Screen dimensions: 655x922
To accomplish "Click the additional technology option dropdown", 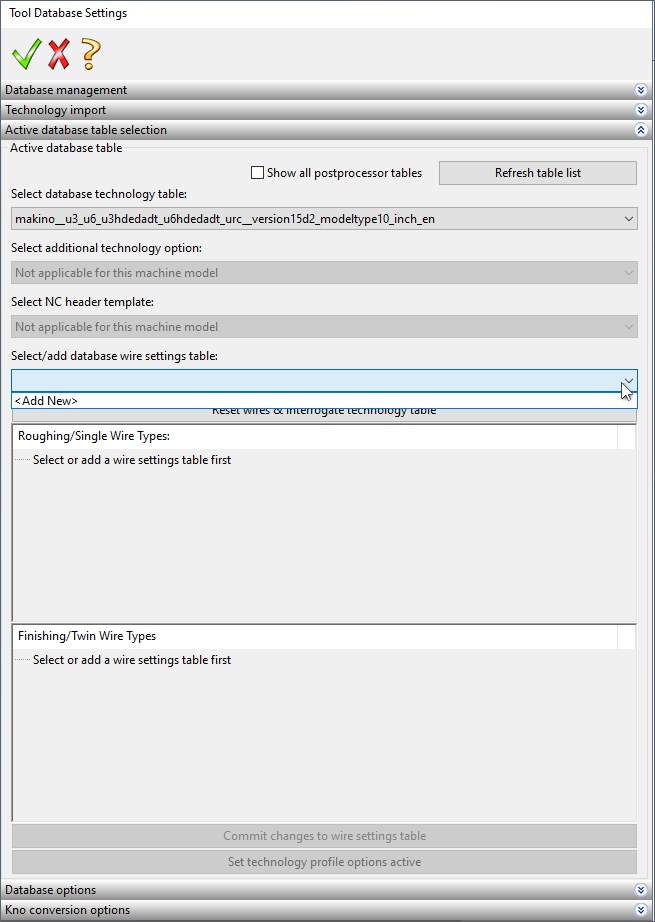I will point(324,273).
